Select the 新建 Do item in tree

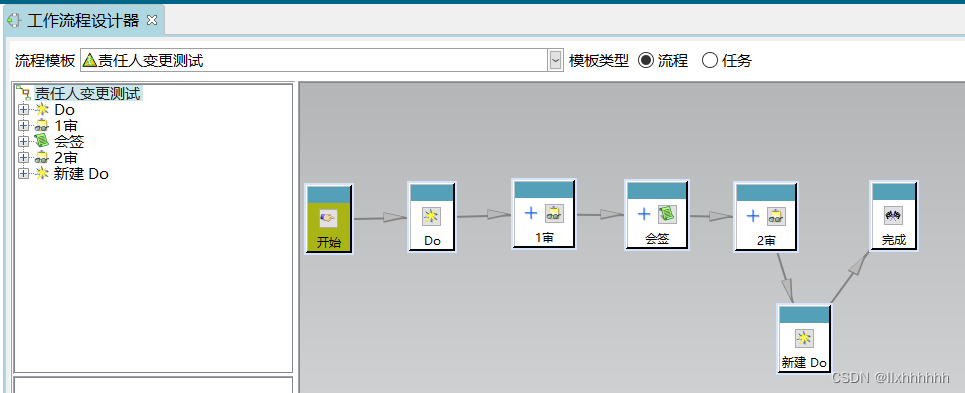[81, 174]
